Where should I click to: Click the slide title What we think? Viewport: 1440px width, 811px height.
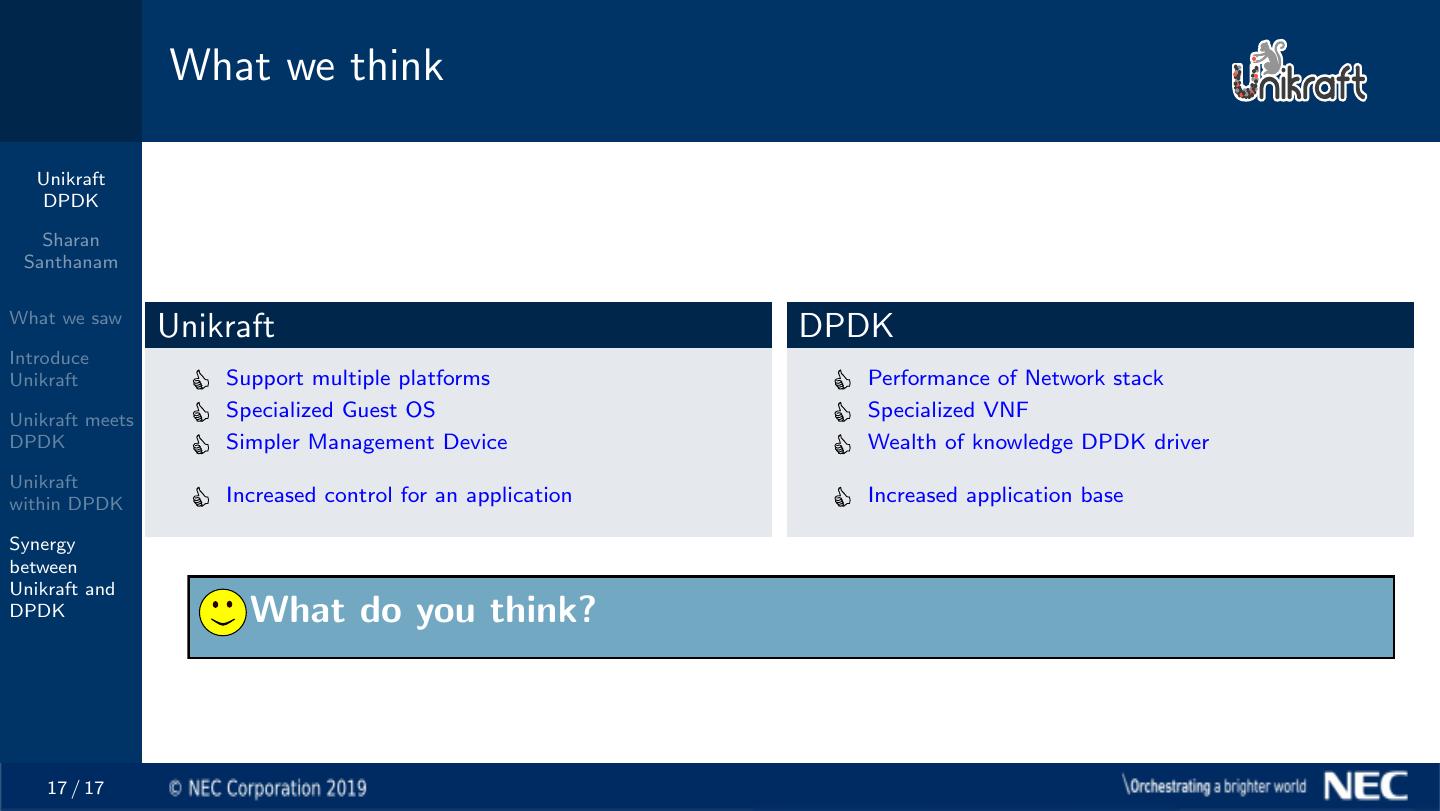pyautogui.click(x=307, y=66)
